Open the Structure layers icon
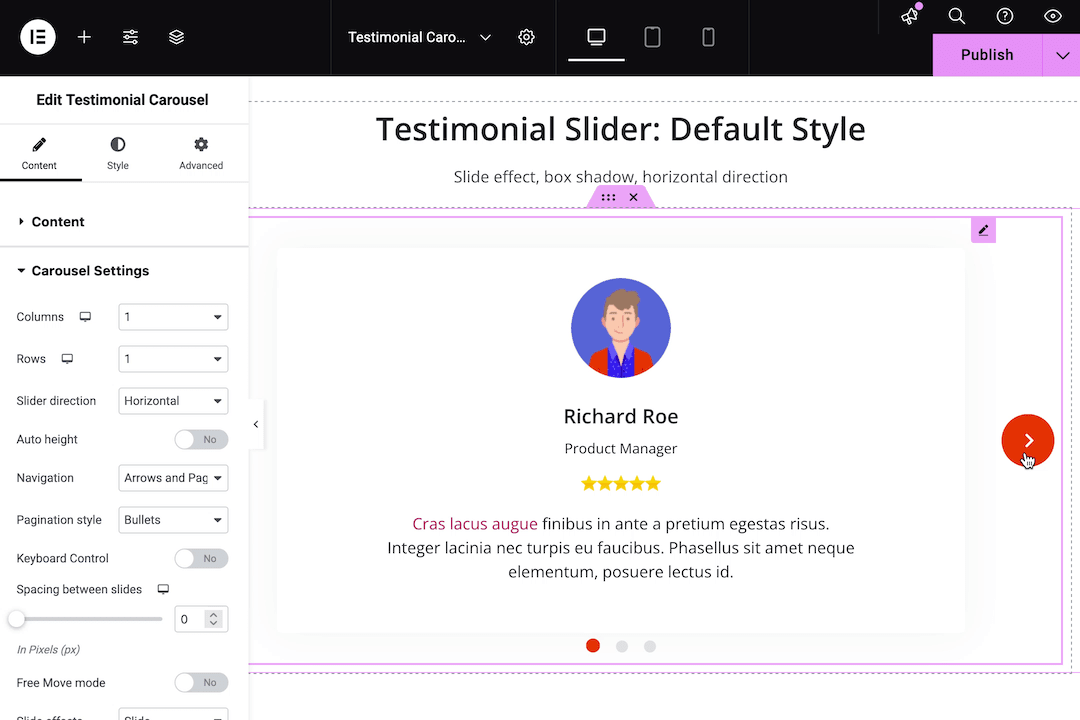Viewport: 1080px width, 720px height. click(x=176, y=37)
